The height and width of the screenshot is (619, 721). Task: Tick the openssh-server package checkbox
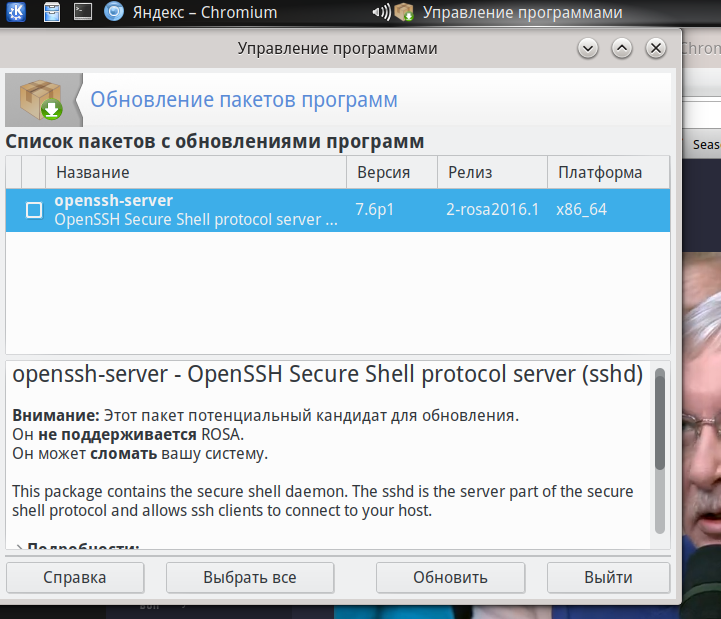34,210
